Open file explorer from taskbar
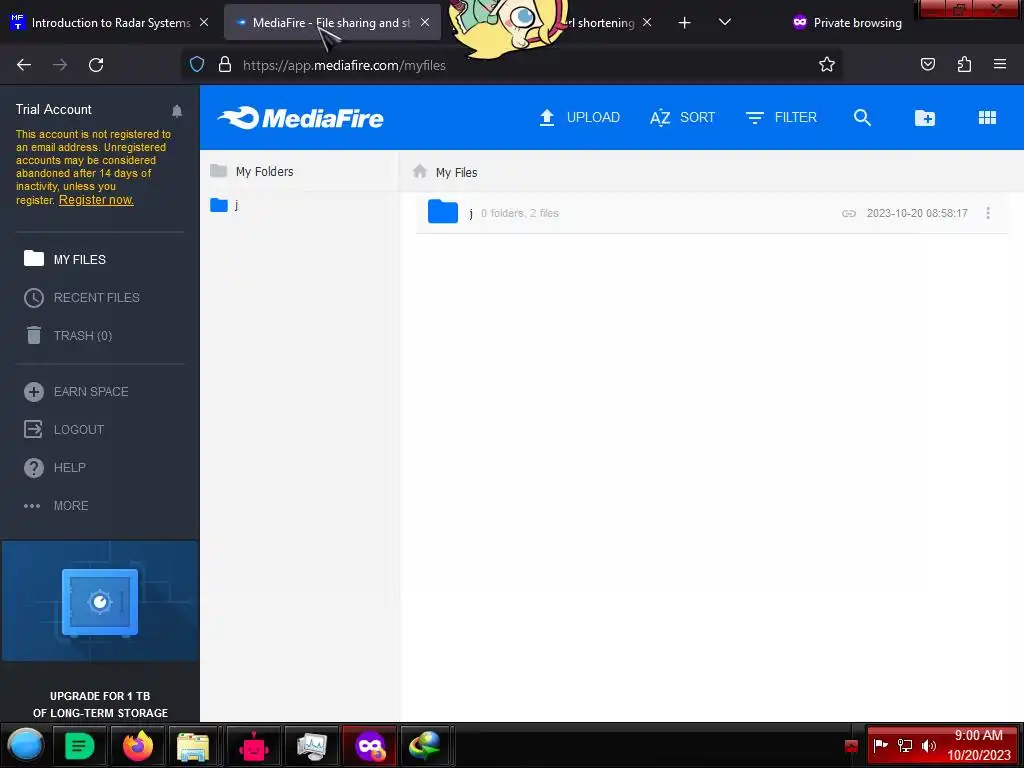Image resolution: width=1024 pixels, height=768 pixels. tap(193, 746)
